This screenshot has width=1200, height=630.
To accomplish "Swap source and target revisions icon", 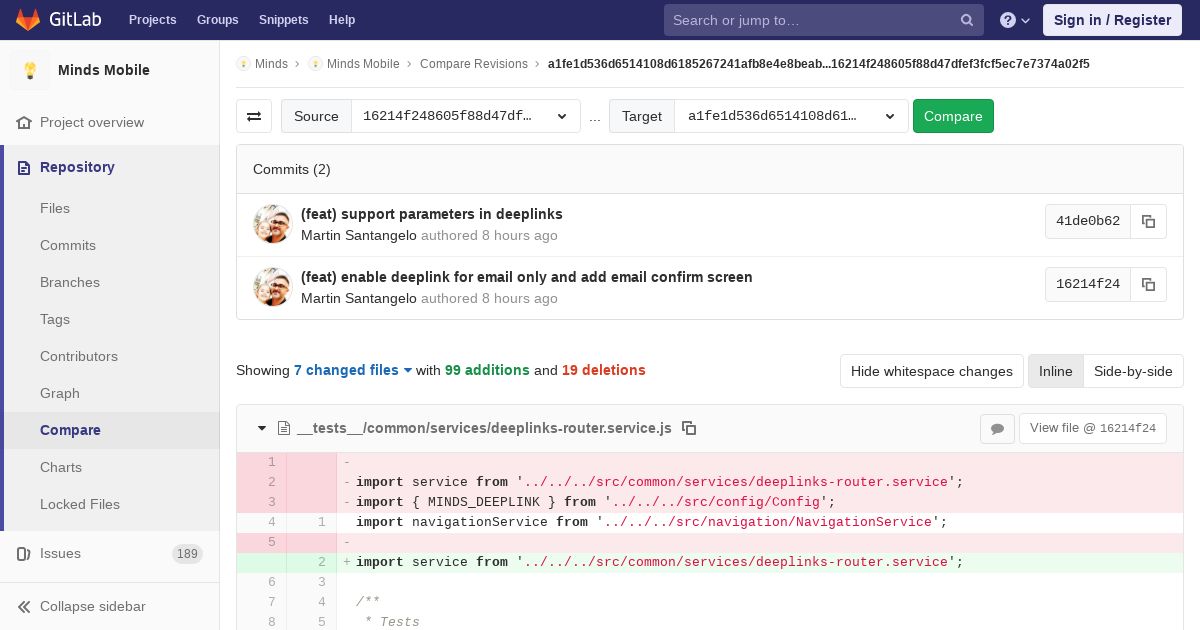I will click(x=254, y=116).
